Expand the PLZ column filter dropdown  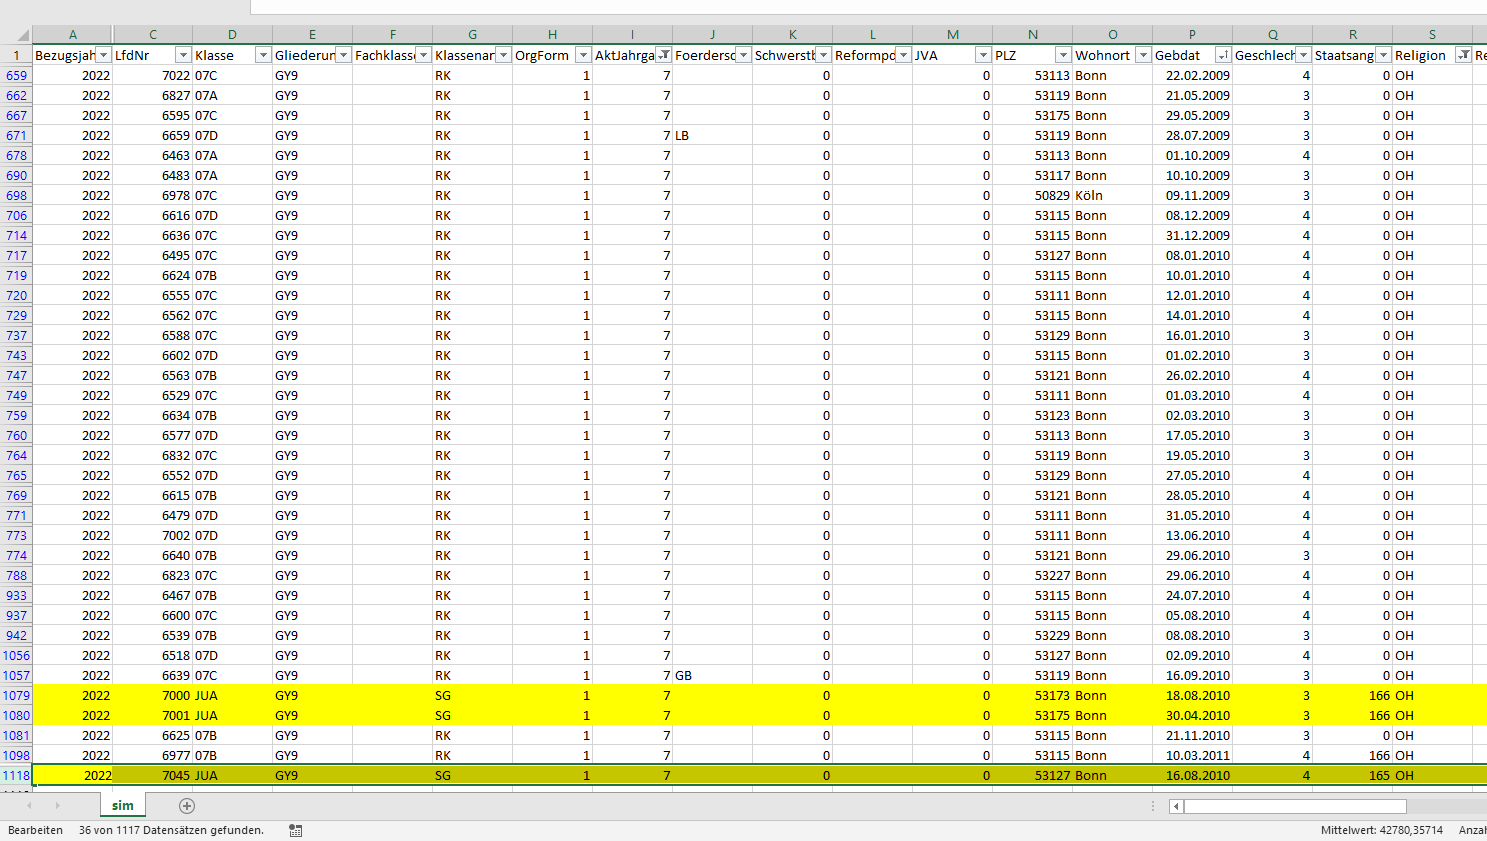[1063, 55]
